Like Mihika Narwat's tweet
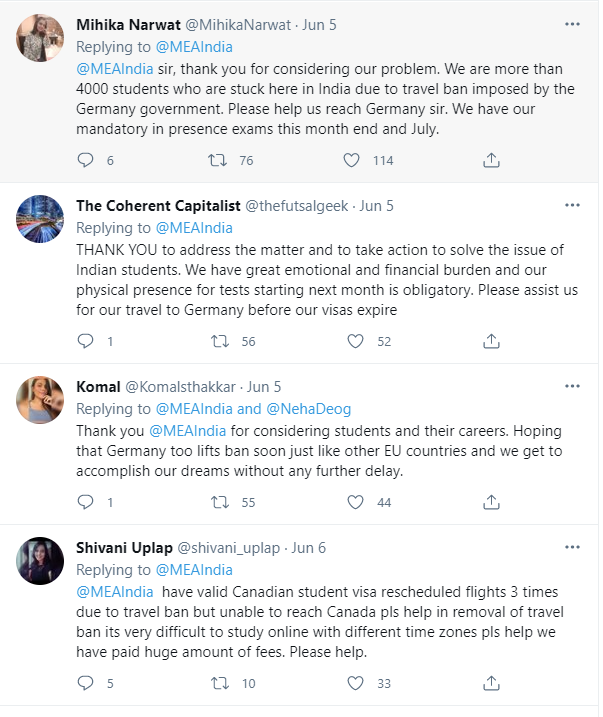The image size is (603, 717). [x=352, y=160]
